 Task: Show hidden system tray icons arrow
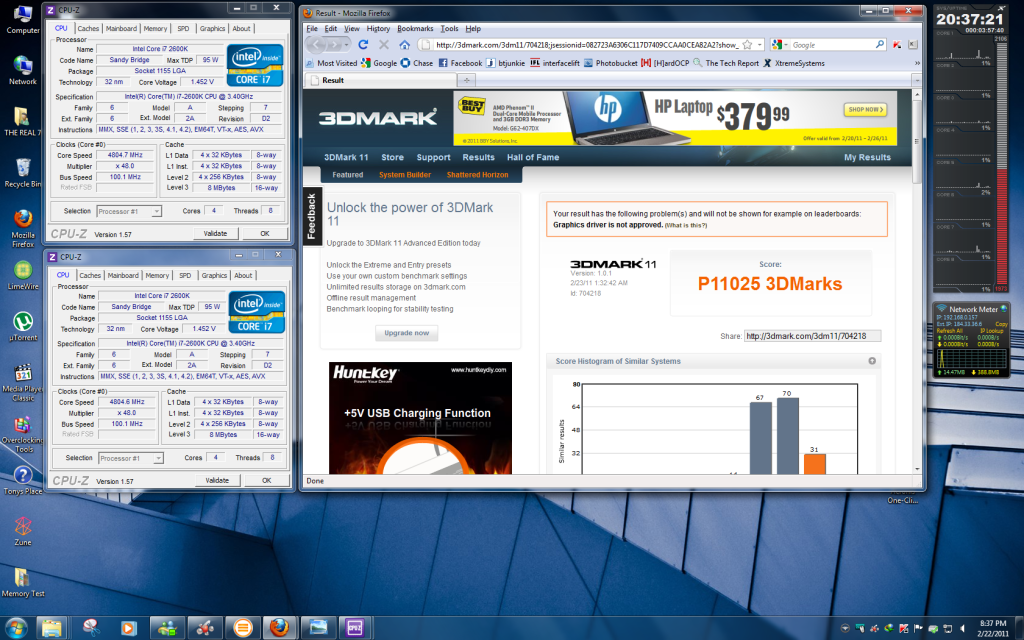coord(844,628)
